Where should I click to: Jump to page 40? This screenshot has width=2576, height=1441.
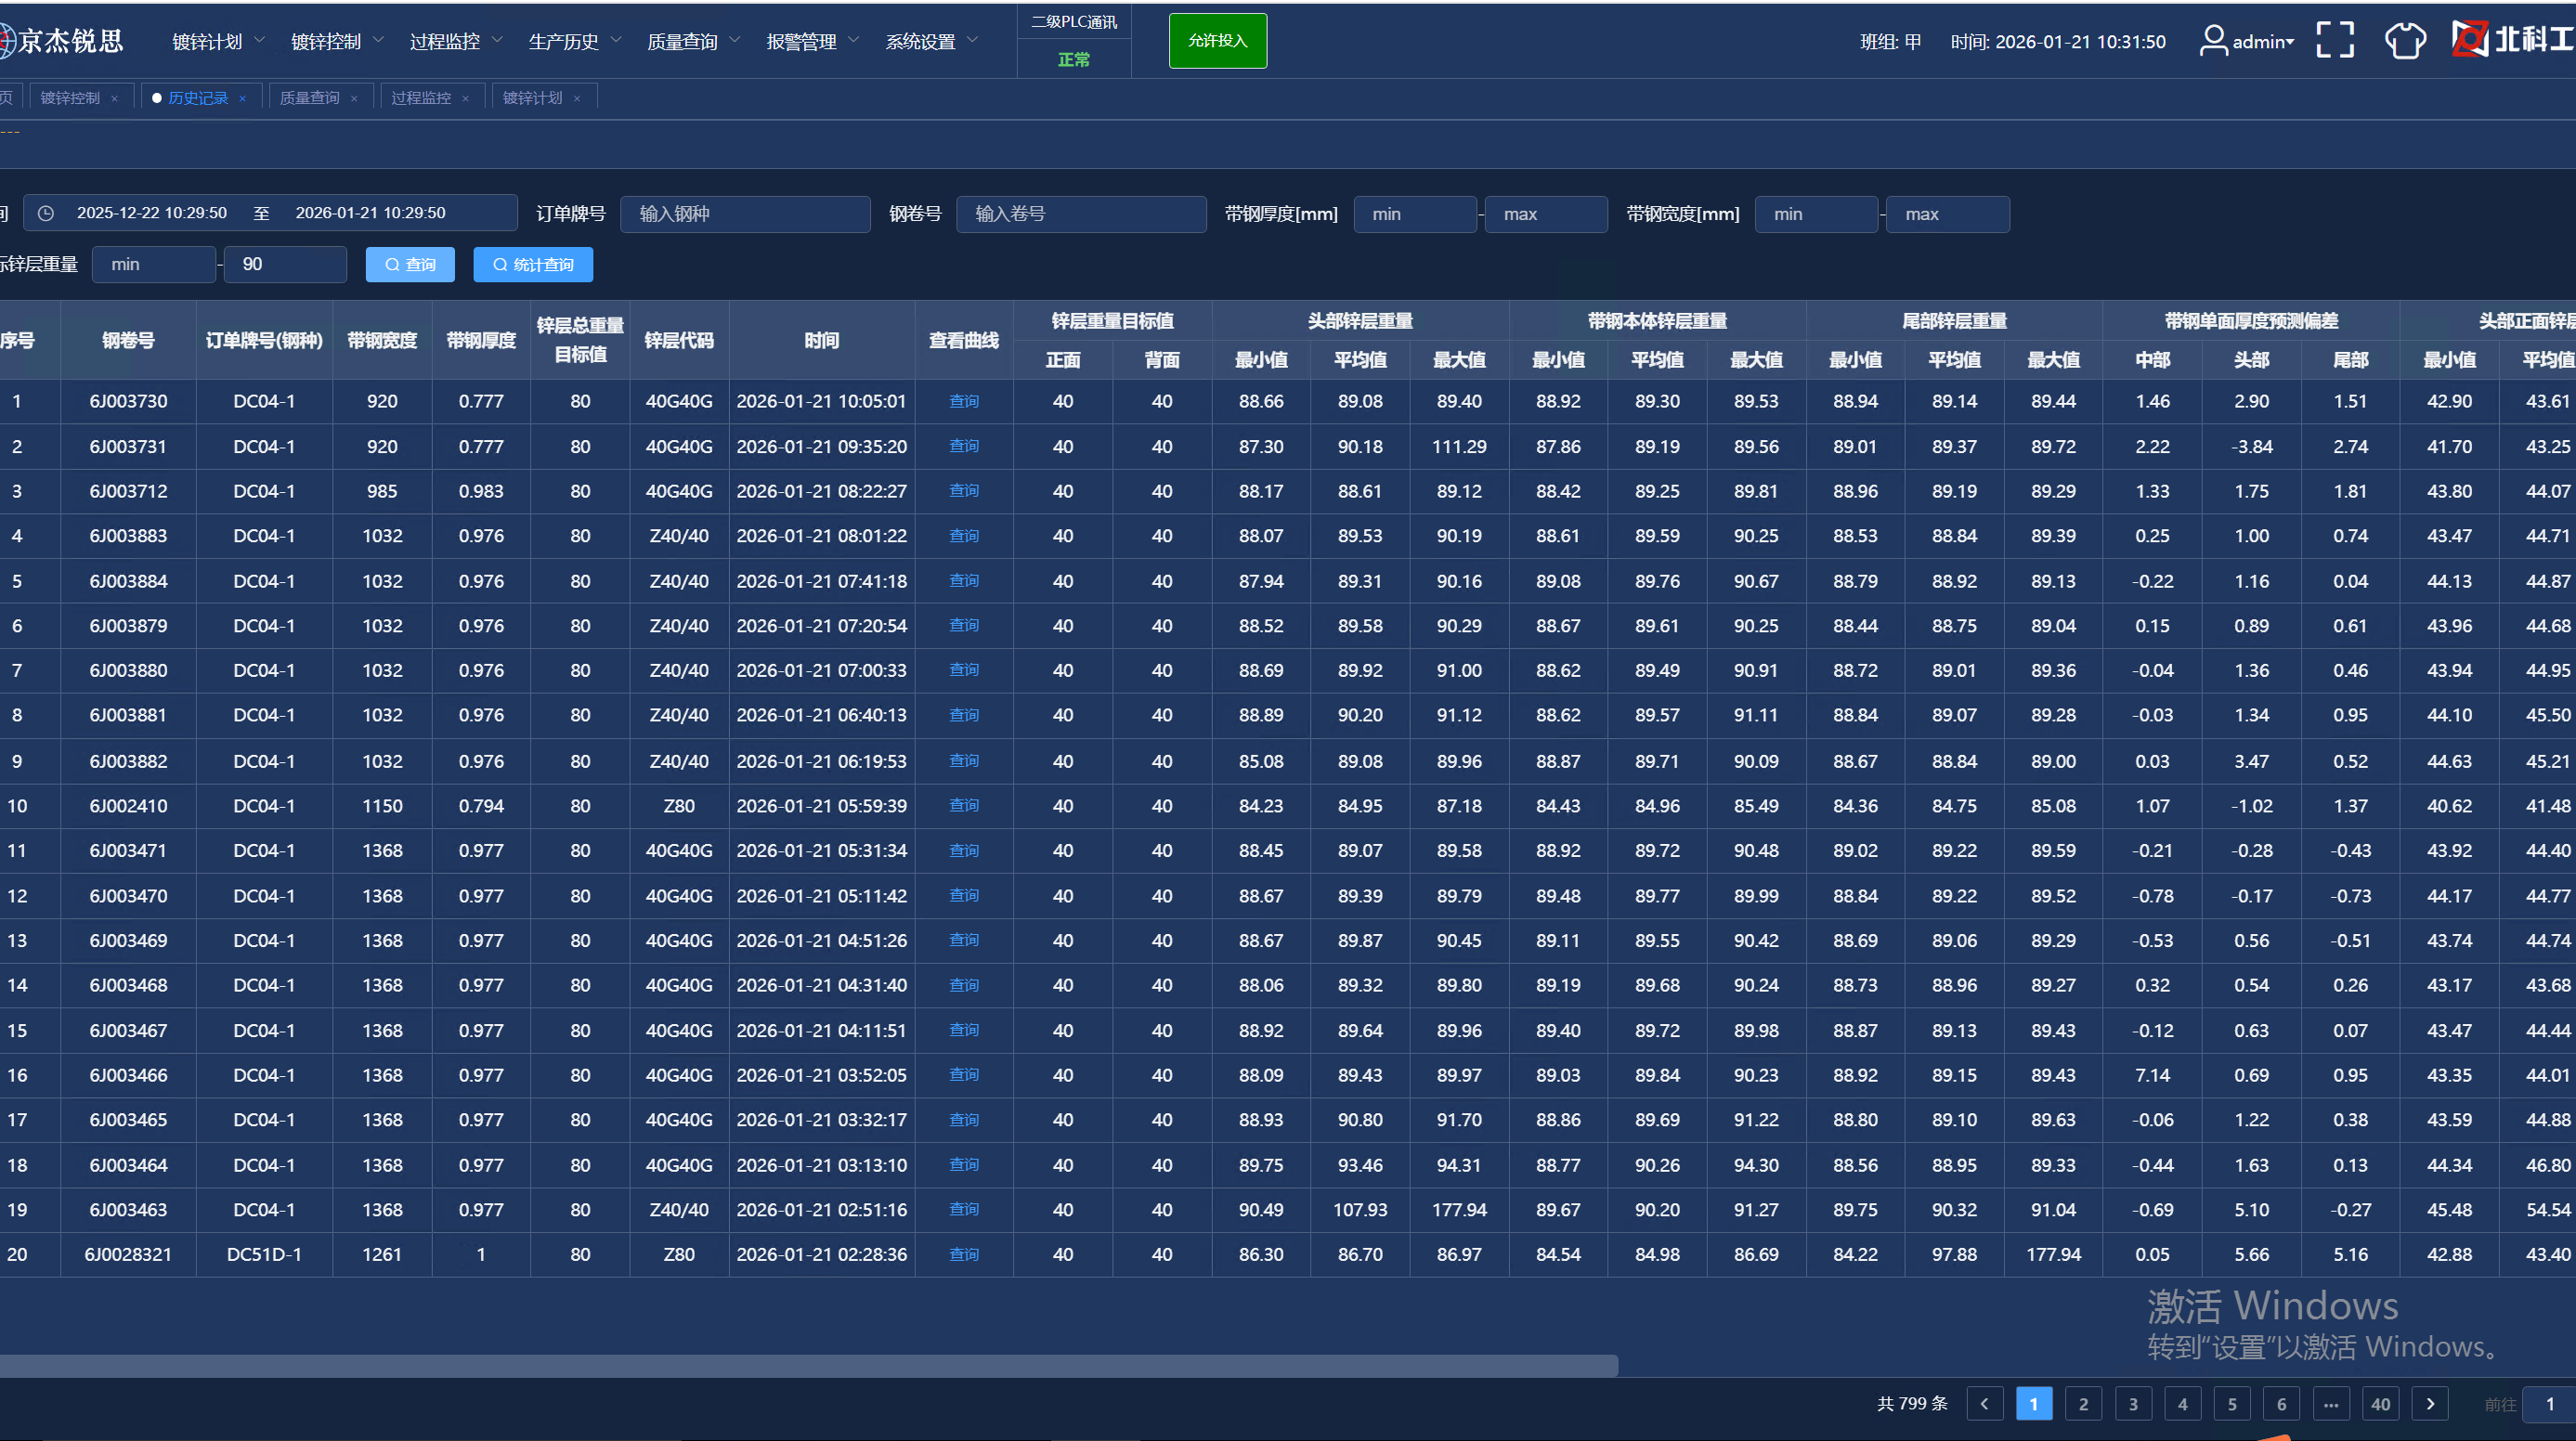point(2380,1404)
